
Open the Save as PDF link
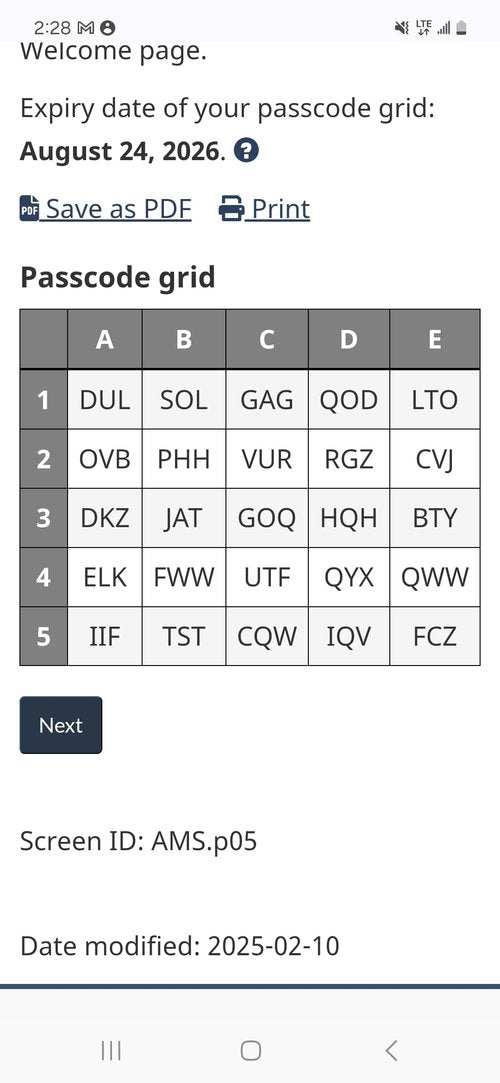point(106,209)
